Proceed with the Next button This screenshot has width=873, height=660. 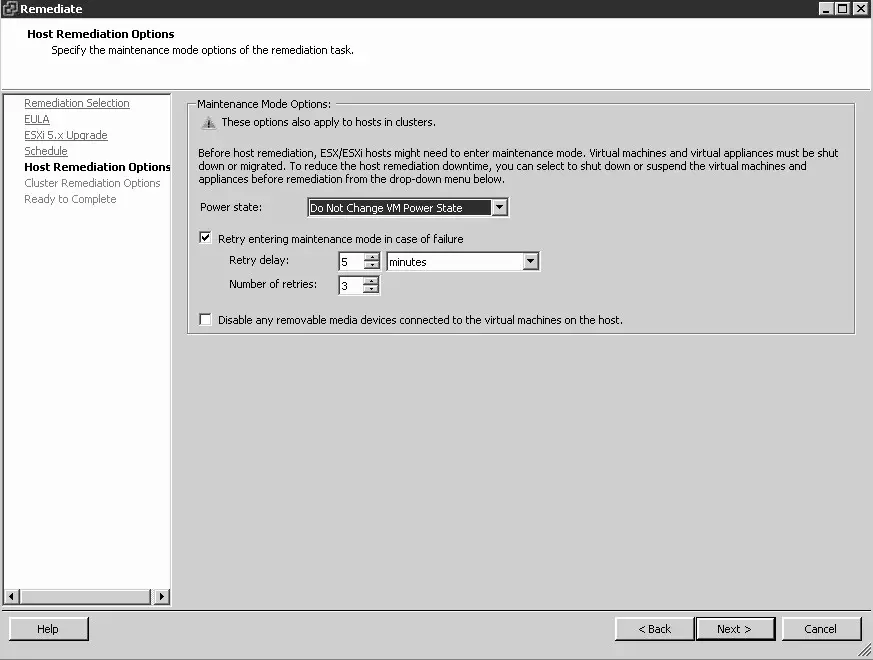pyautogui.click(x=735, y=629)
